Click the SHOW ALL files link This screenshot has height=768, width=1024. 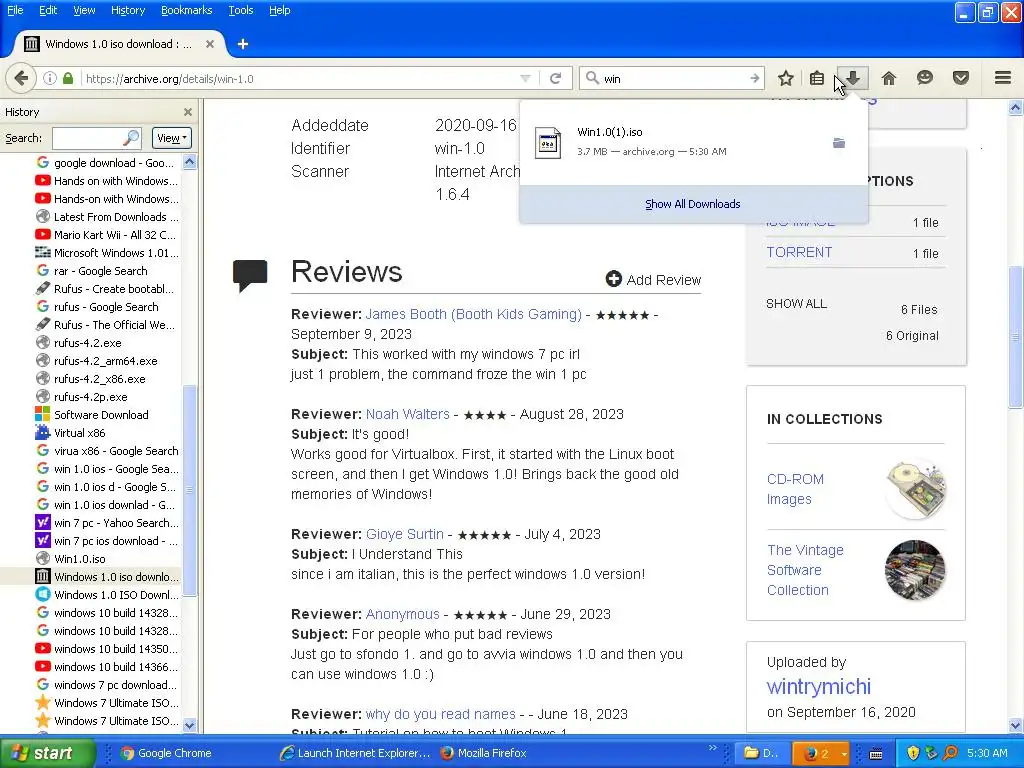[x=796, y=304]
